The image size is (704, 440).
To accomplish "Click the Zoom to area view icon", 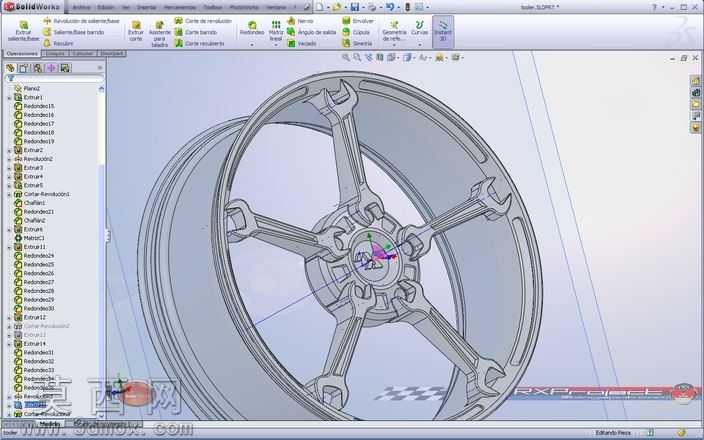I will 357,57.
